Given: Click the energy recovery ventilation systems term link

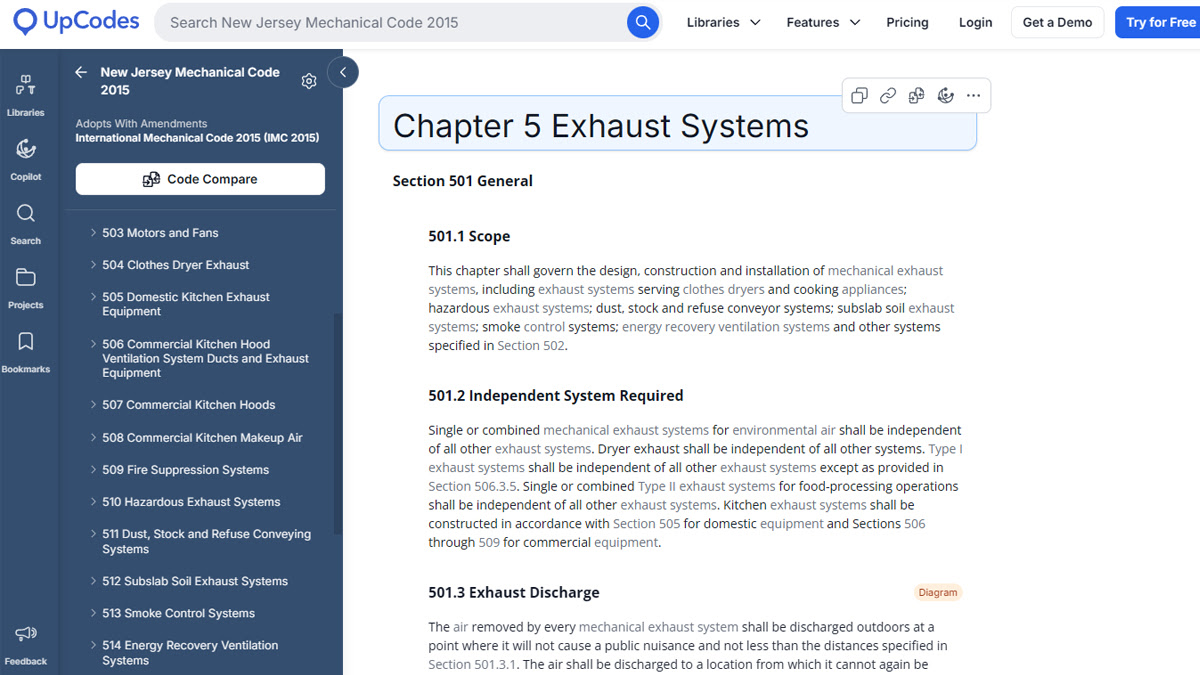Looking at the screenshot, I should coord(726,327).
